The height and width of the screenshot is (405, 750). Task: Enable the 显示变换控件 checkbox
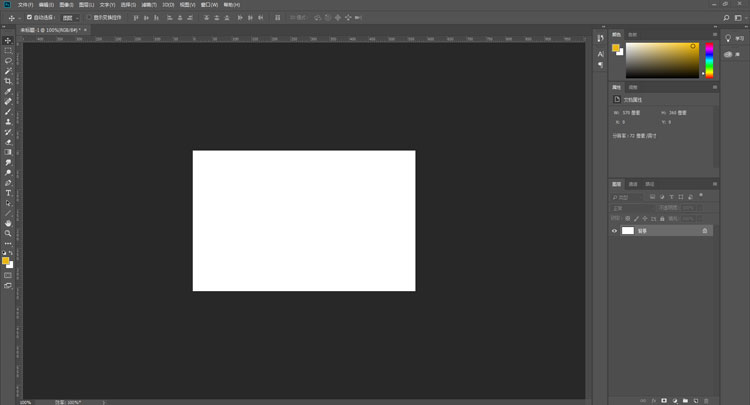coord(88,17)
